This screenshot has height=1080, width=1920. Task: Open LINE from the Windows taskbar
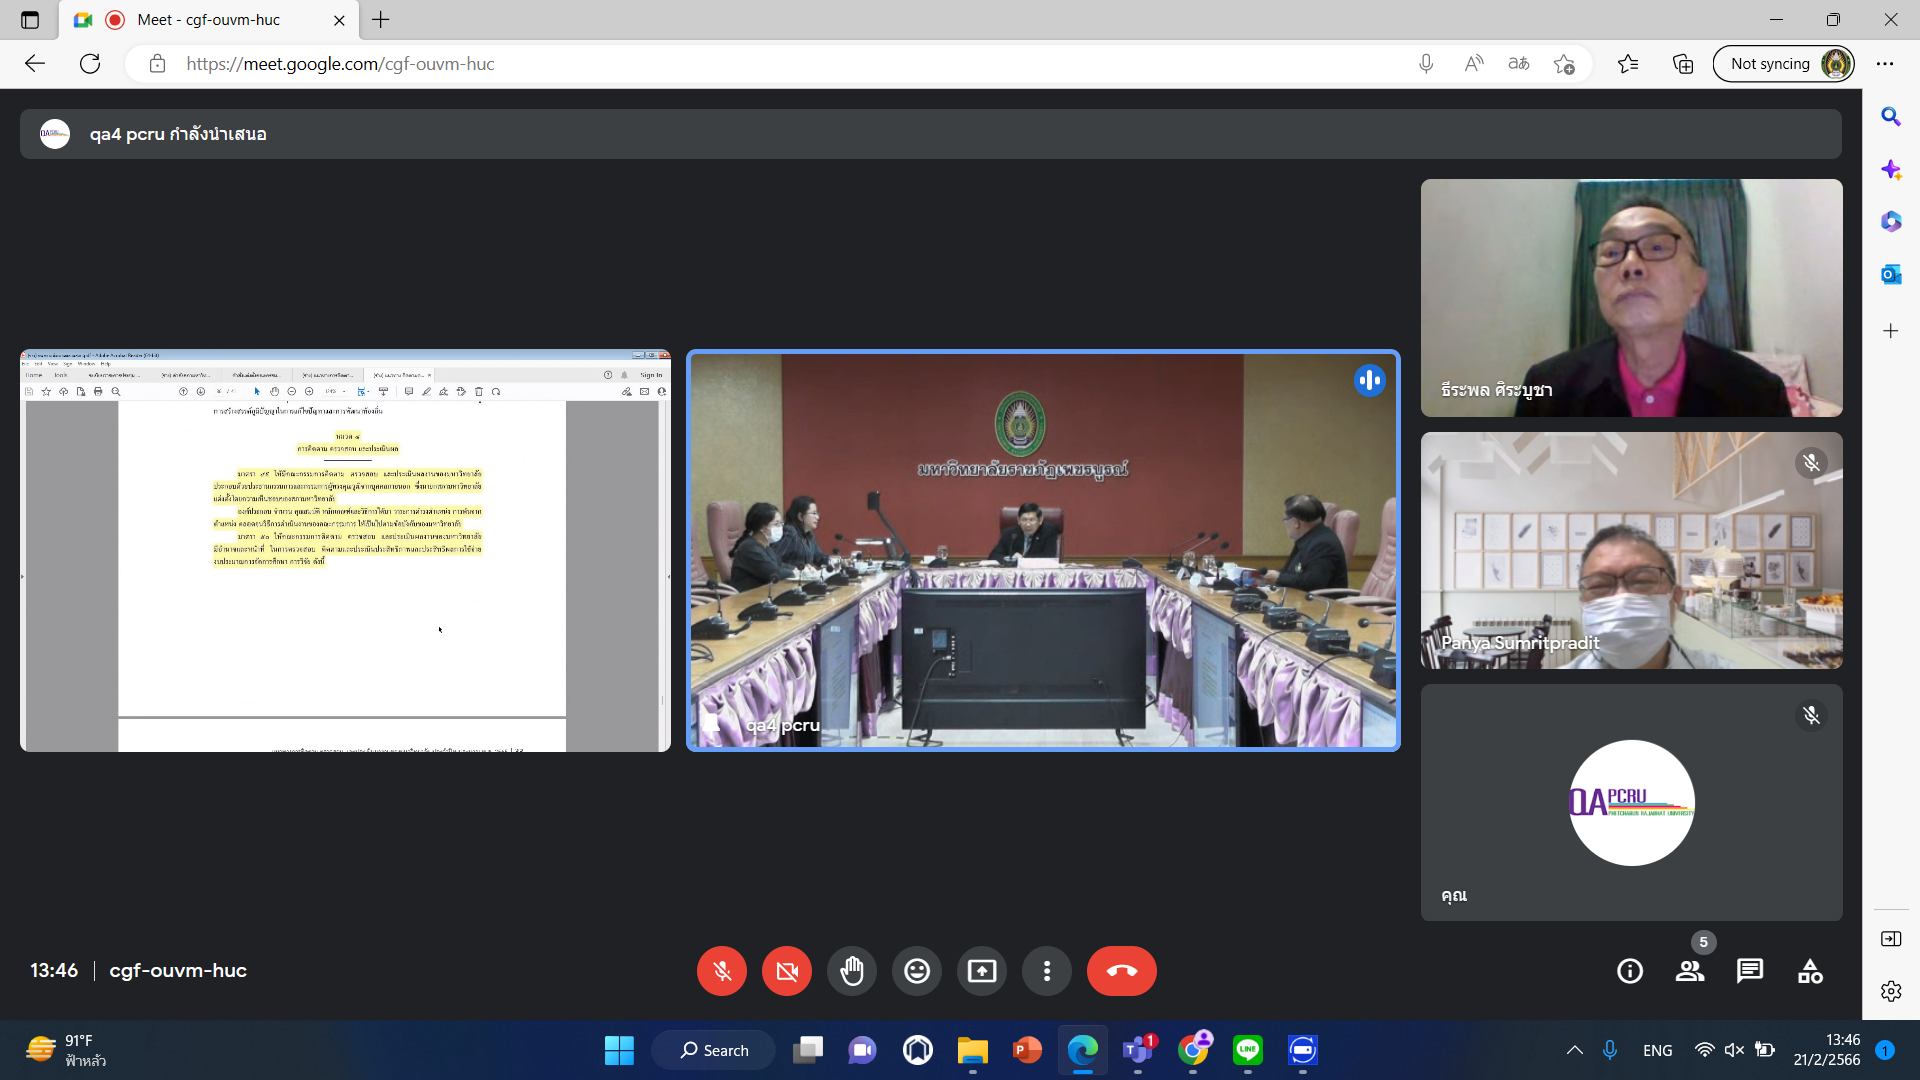[1247, 1050]
